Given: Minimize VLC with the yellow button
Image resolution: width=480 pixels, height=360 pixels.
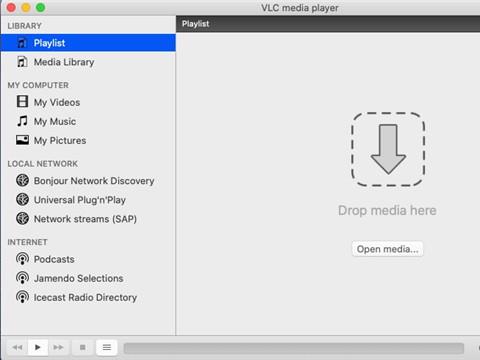Looking at the screenshot, I should click(x=26, y=7).
